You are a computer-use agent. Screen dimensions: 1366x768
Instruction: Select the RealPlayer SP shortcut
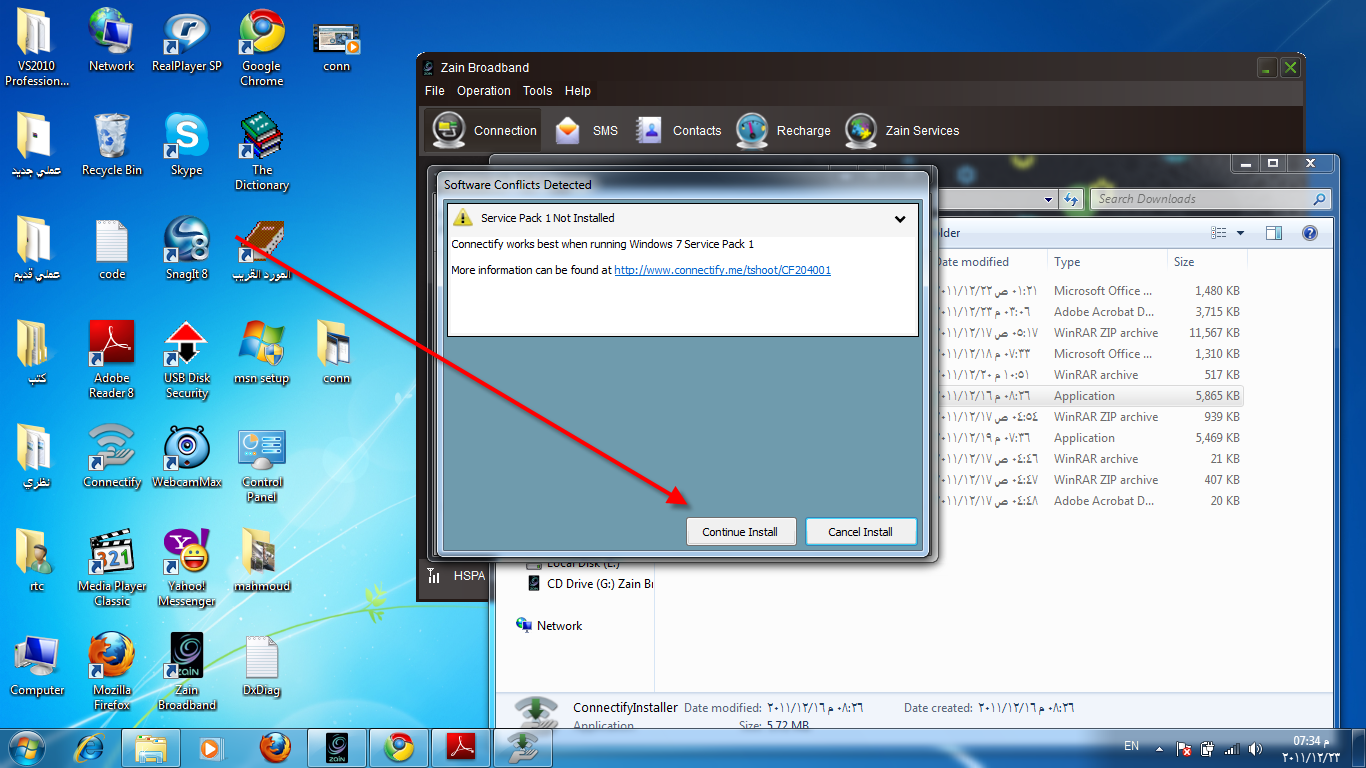[187, 40]
